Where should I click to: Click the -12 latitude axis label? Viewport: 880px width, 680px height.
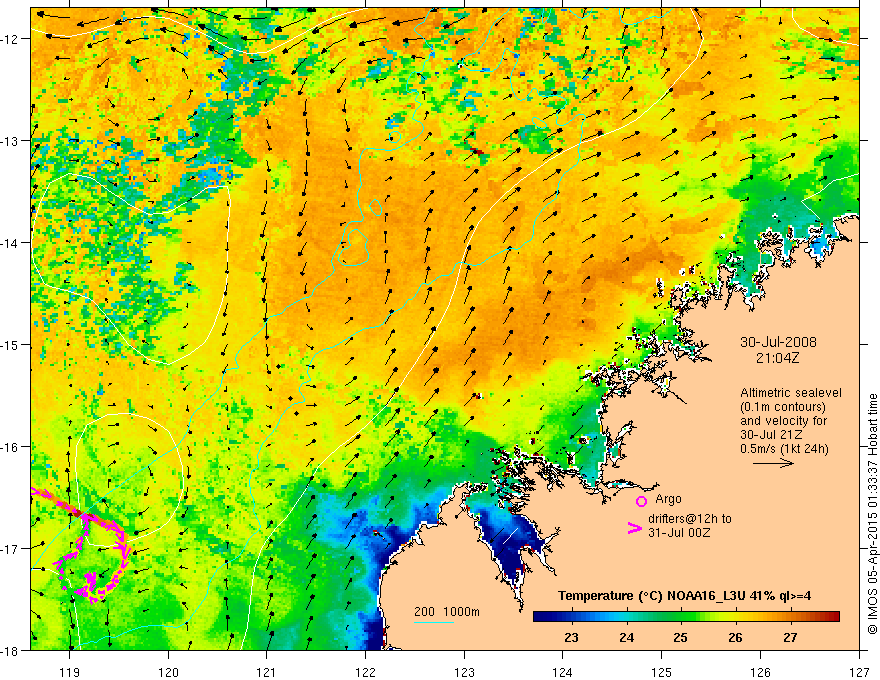click(x=11, y=39)
